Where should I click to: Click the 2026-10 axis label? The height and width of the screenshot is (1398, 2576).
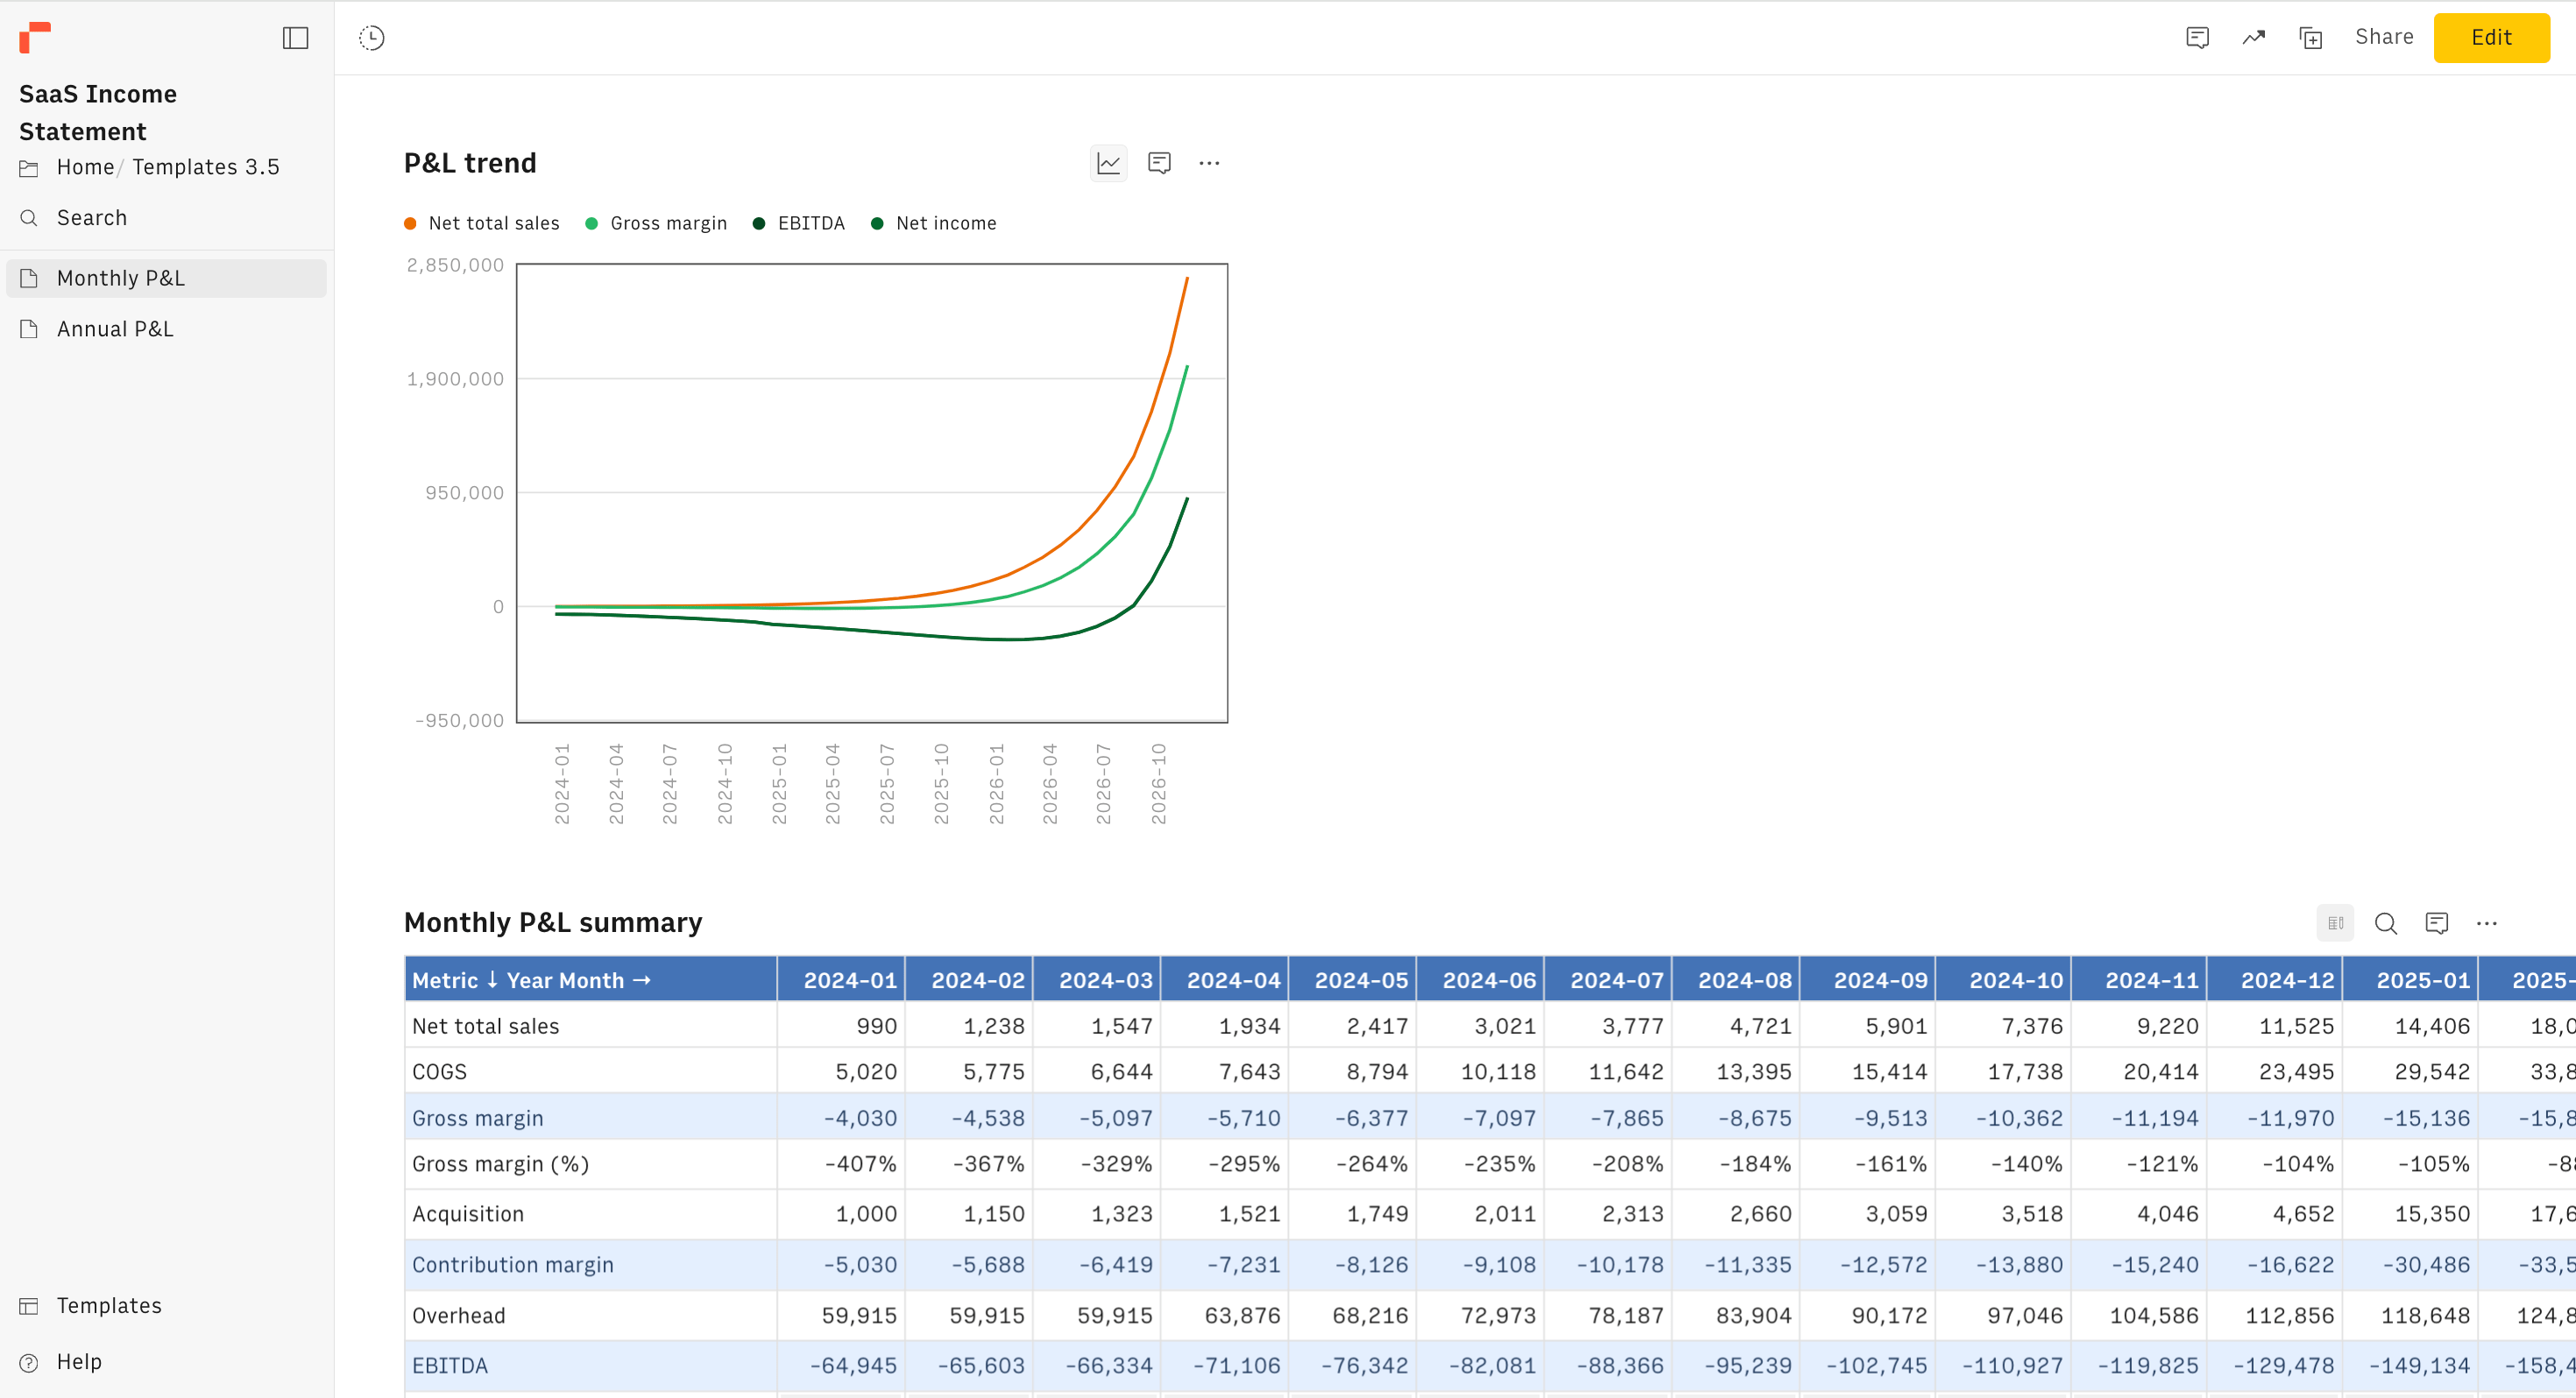coord(1158,783)
